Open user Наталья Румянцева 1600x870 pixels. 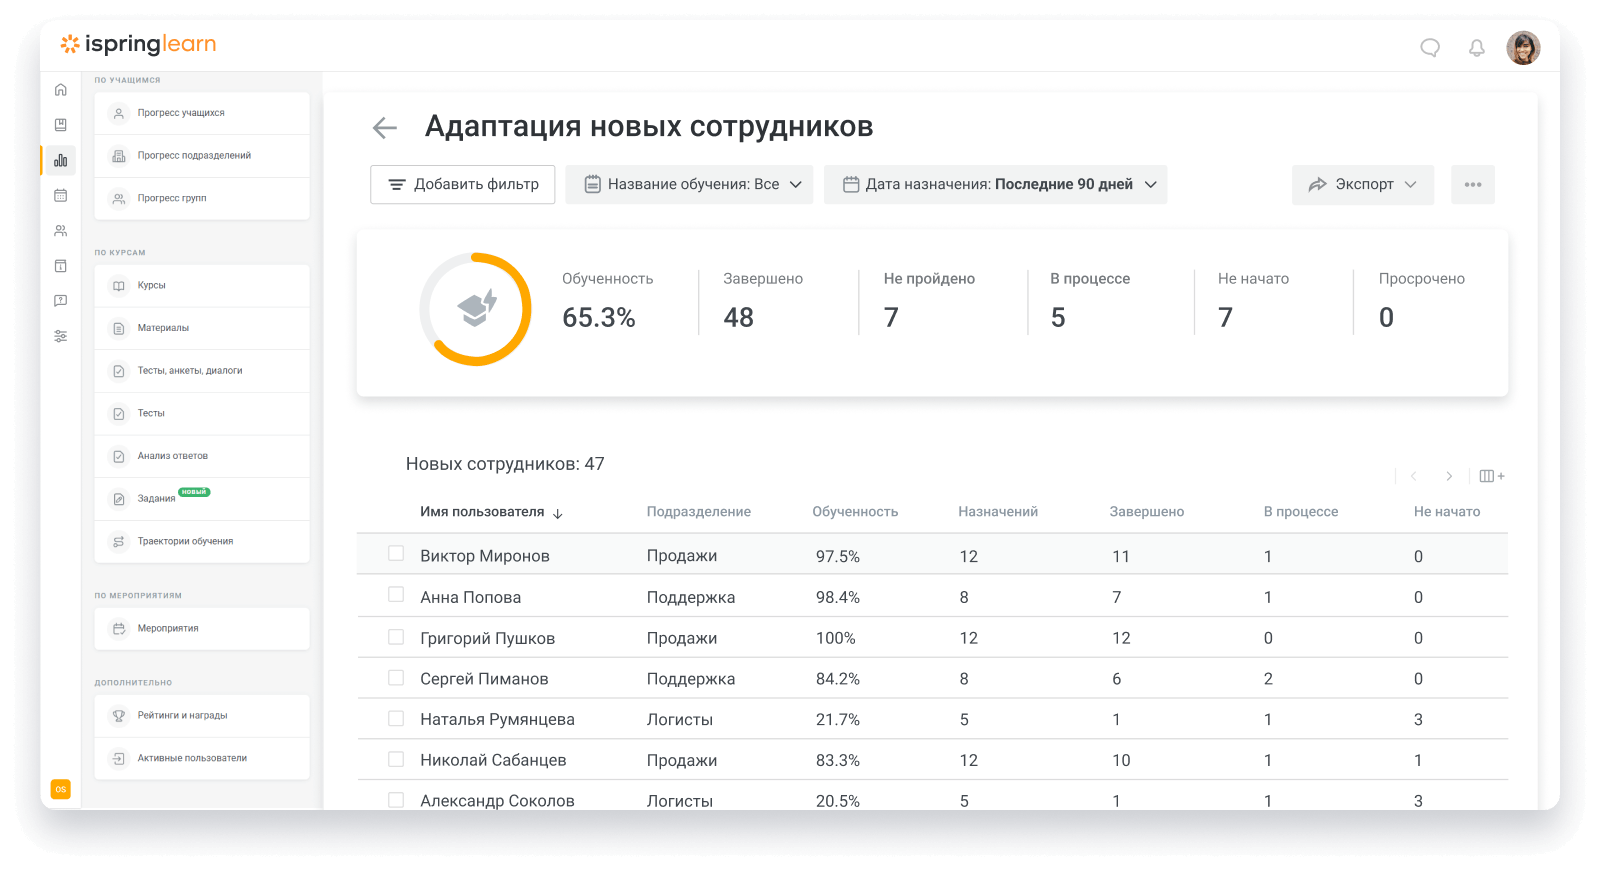[497, 720]
